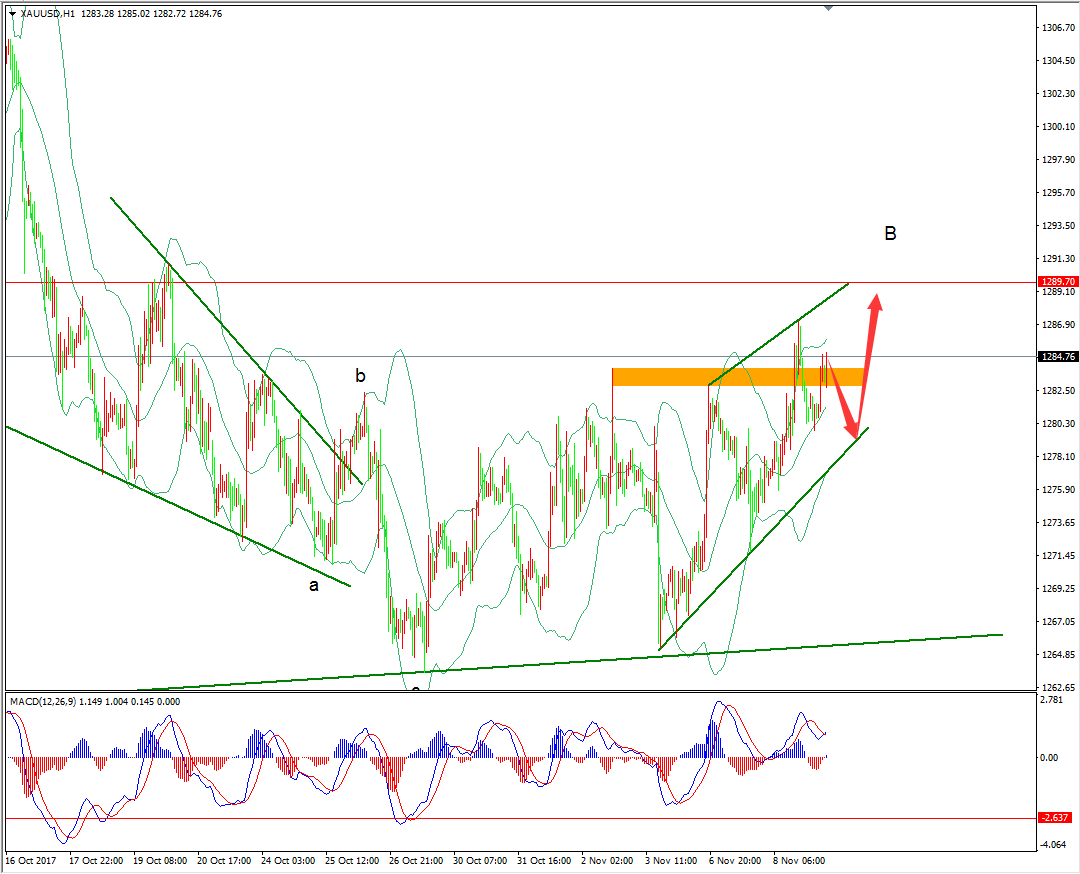Screen dimensions: 1080x874
Task: Click the 0.00 MACD scale value
Action: [x=1049, y=758]
